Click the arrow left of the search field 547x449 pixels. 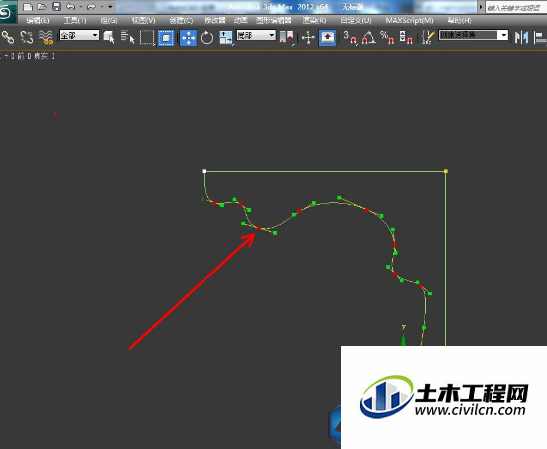click(x=481, y=7)
